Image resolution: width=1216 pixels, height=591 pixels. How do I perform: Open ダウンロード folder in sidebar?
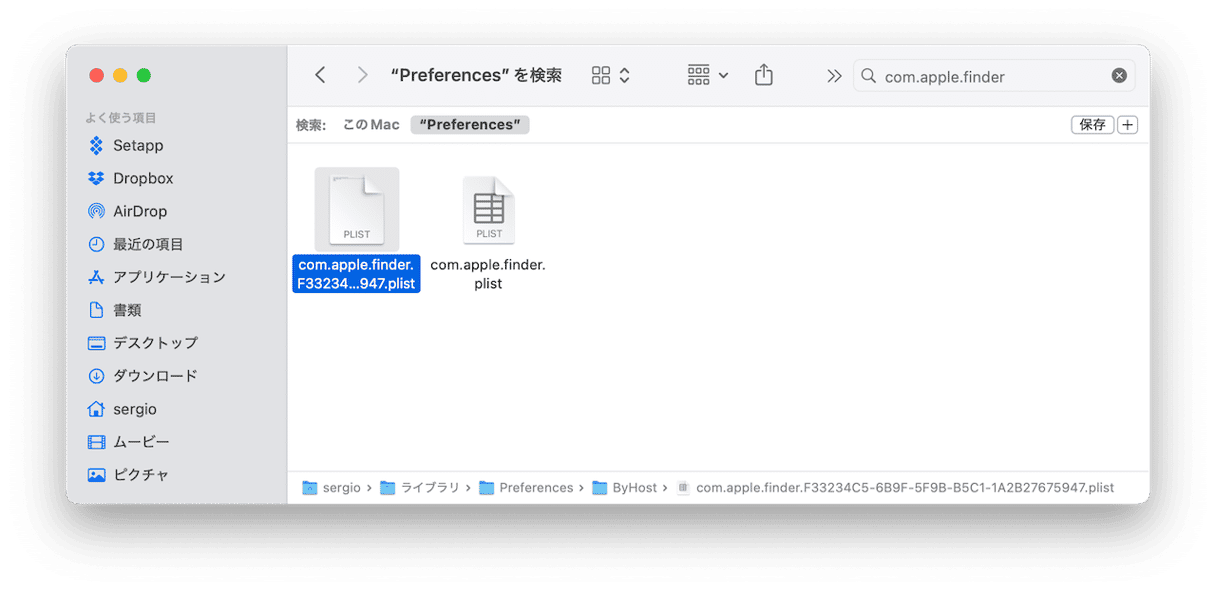pos(155,376)
